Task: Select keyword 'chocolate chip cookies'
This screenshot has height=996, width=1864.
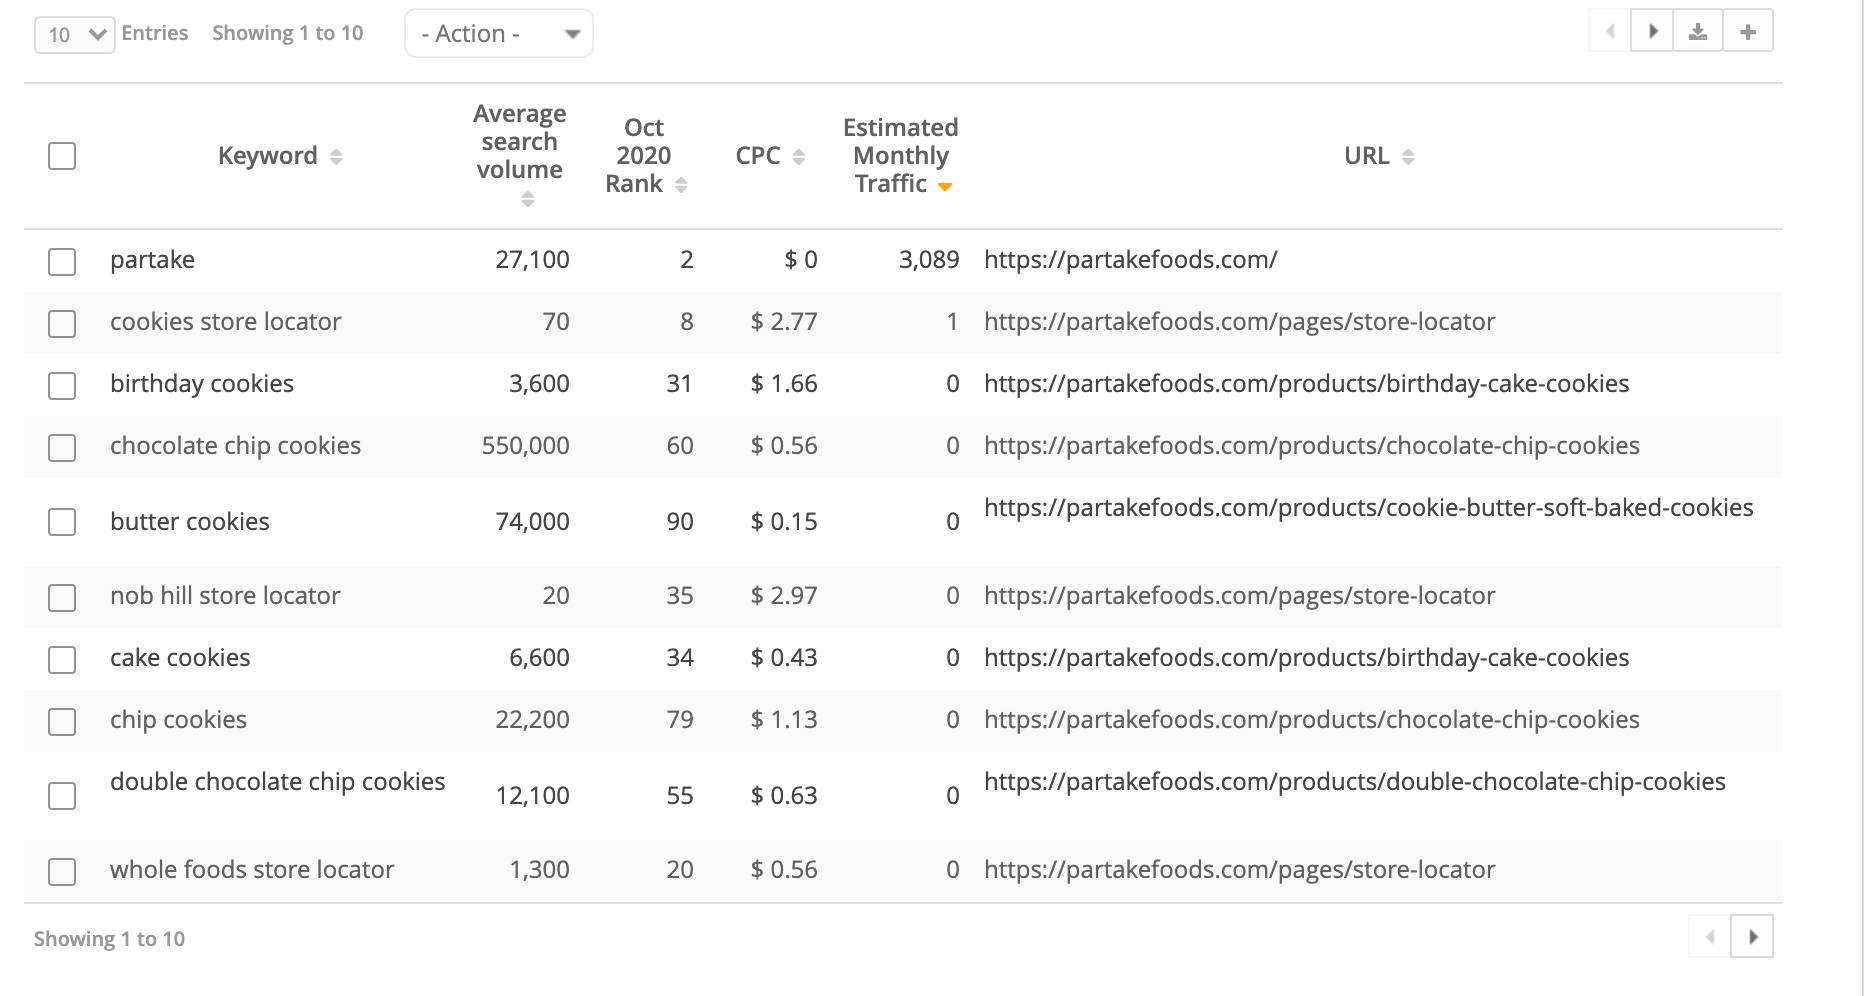Action: pyautogui.click(x=236, y=446)
